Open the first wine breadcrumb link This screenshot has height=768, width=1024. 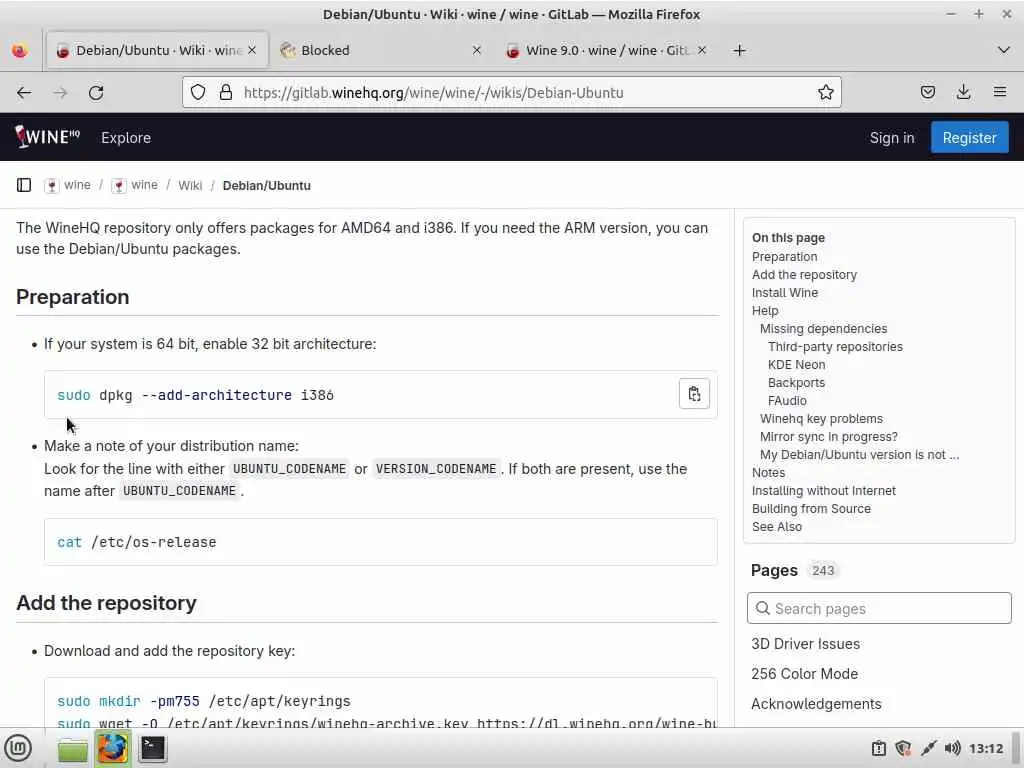[x=68, y=185]
